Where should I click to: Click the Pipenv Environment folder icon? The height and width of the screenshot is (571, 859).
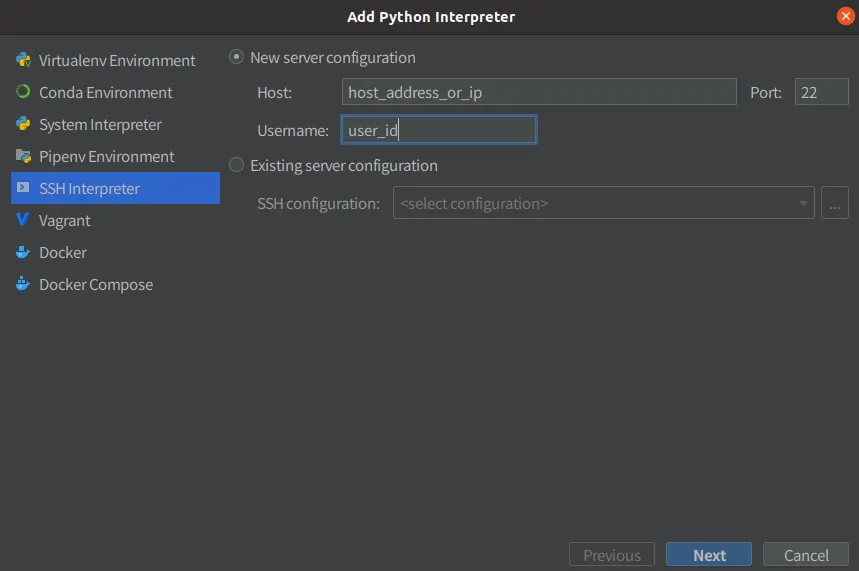22,156
